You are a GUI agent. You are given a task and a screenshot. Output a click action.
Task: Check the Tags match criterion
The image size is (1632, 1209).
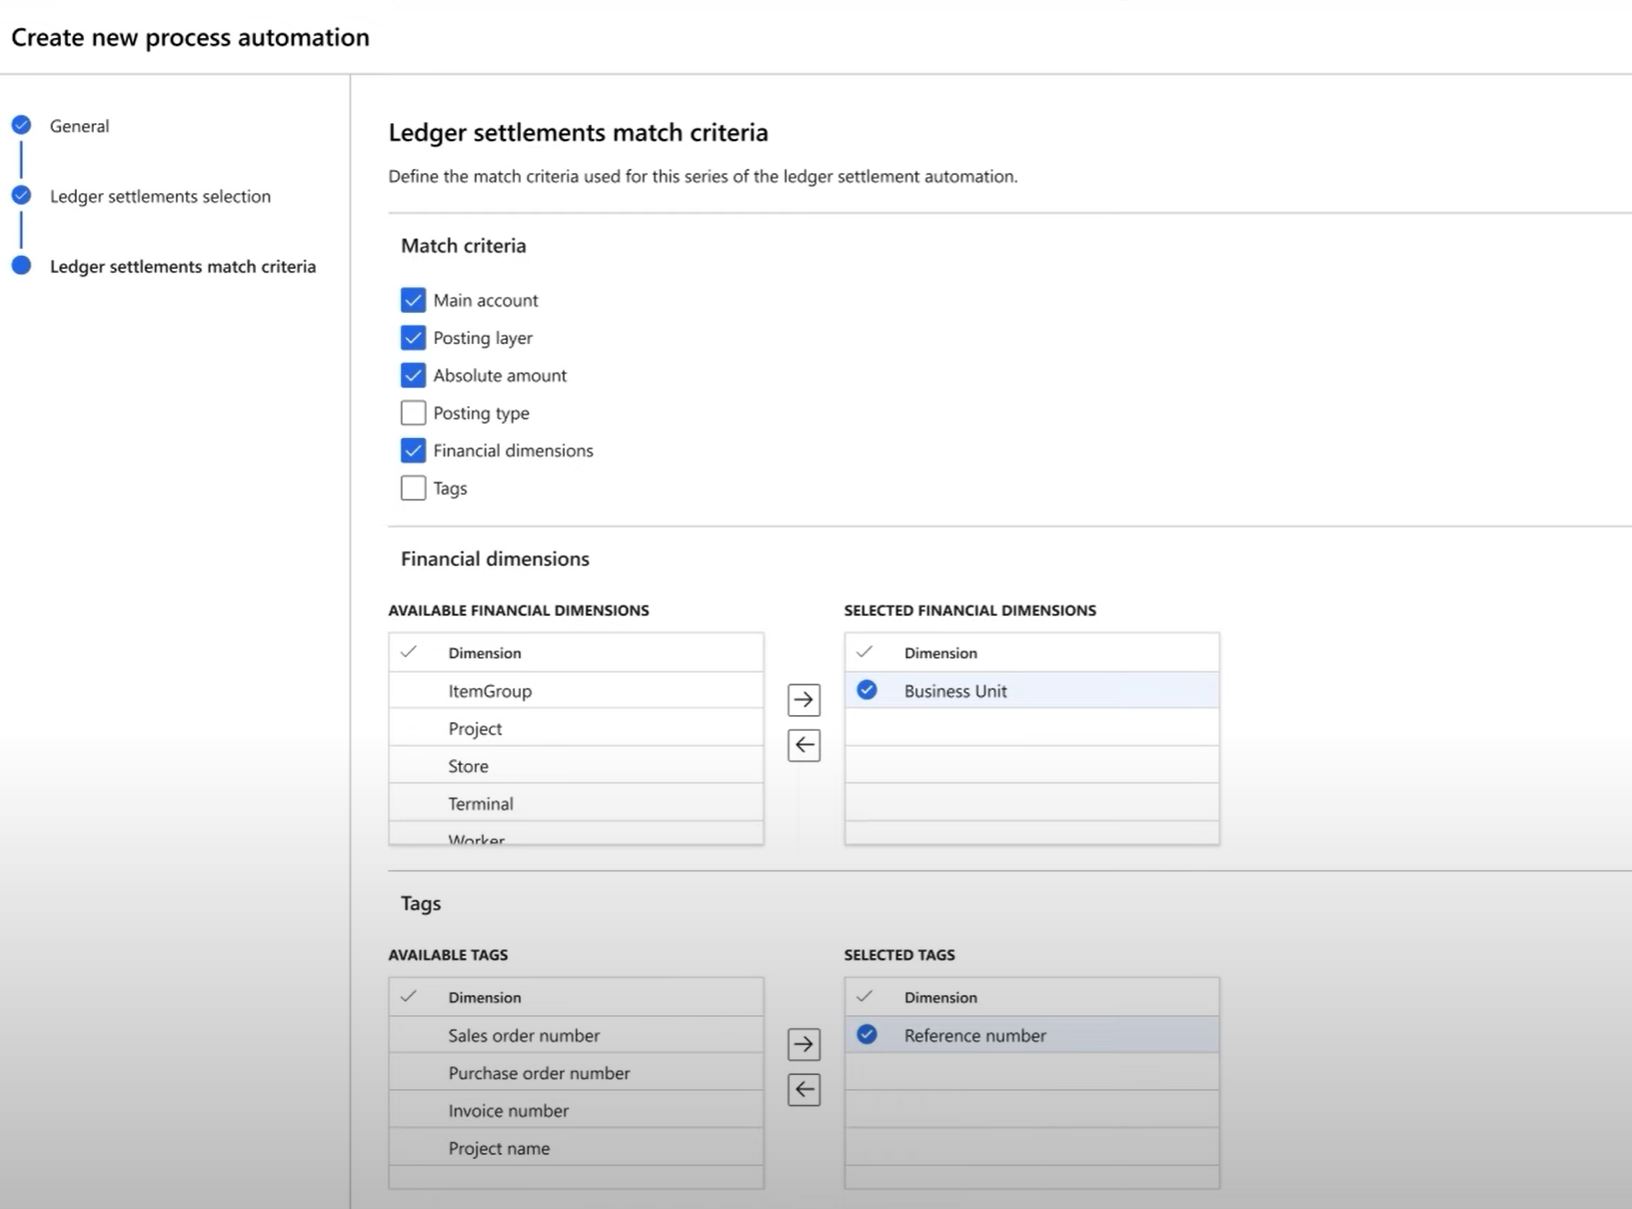(x=413, y=488)
